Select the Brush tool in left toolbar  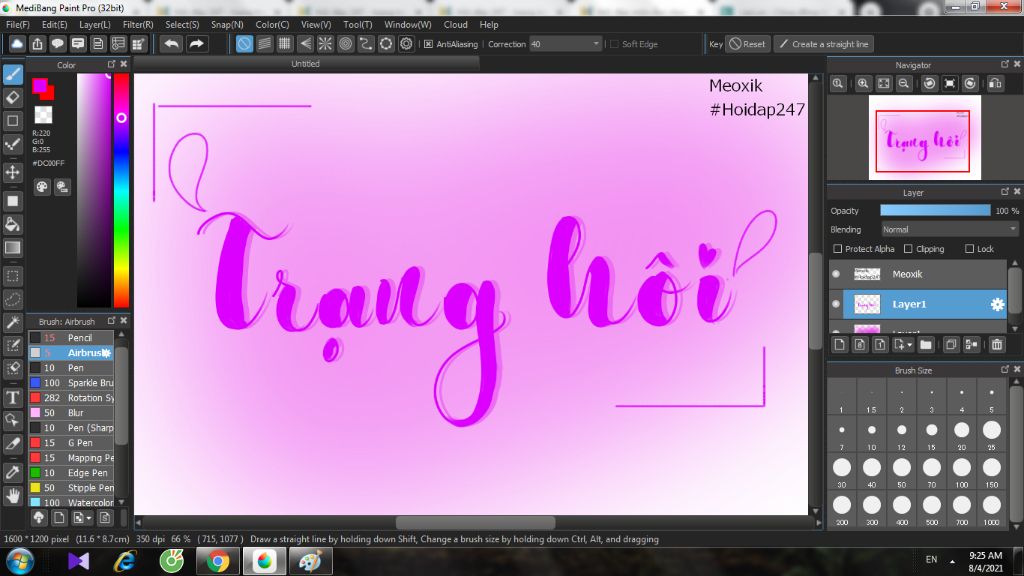pos(12,74)
